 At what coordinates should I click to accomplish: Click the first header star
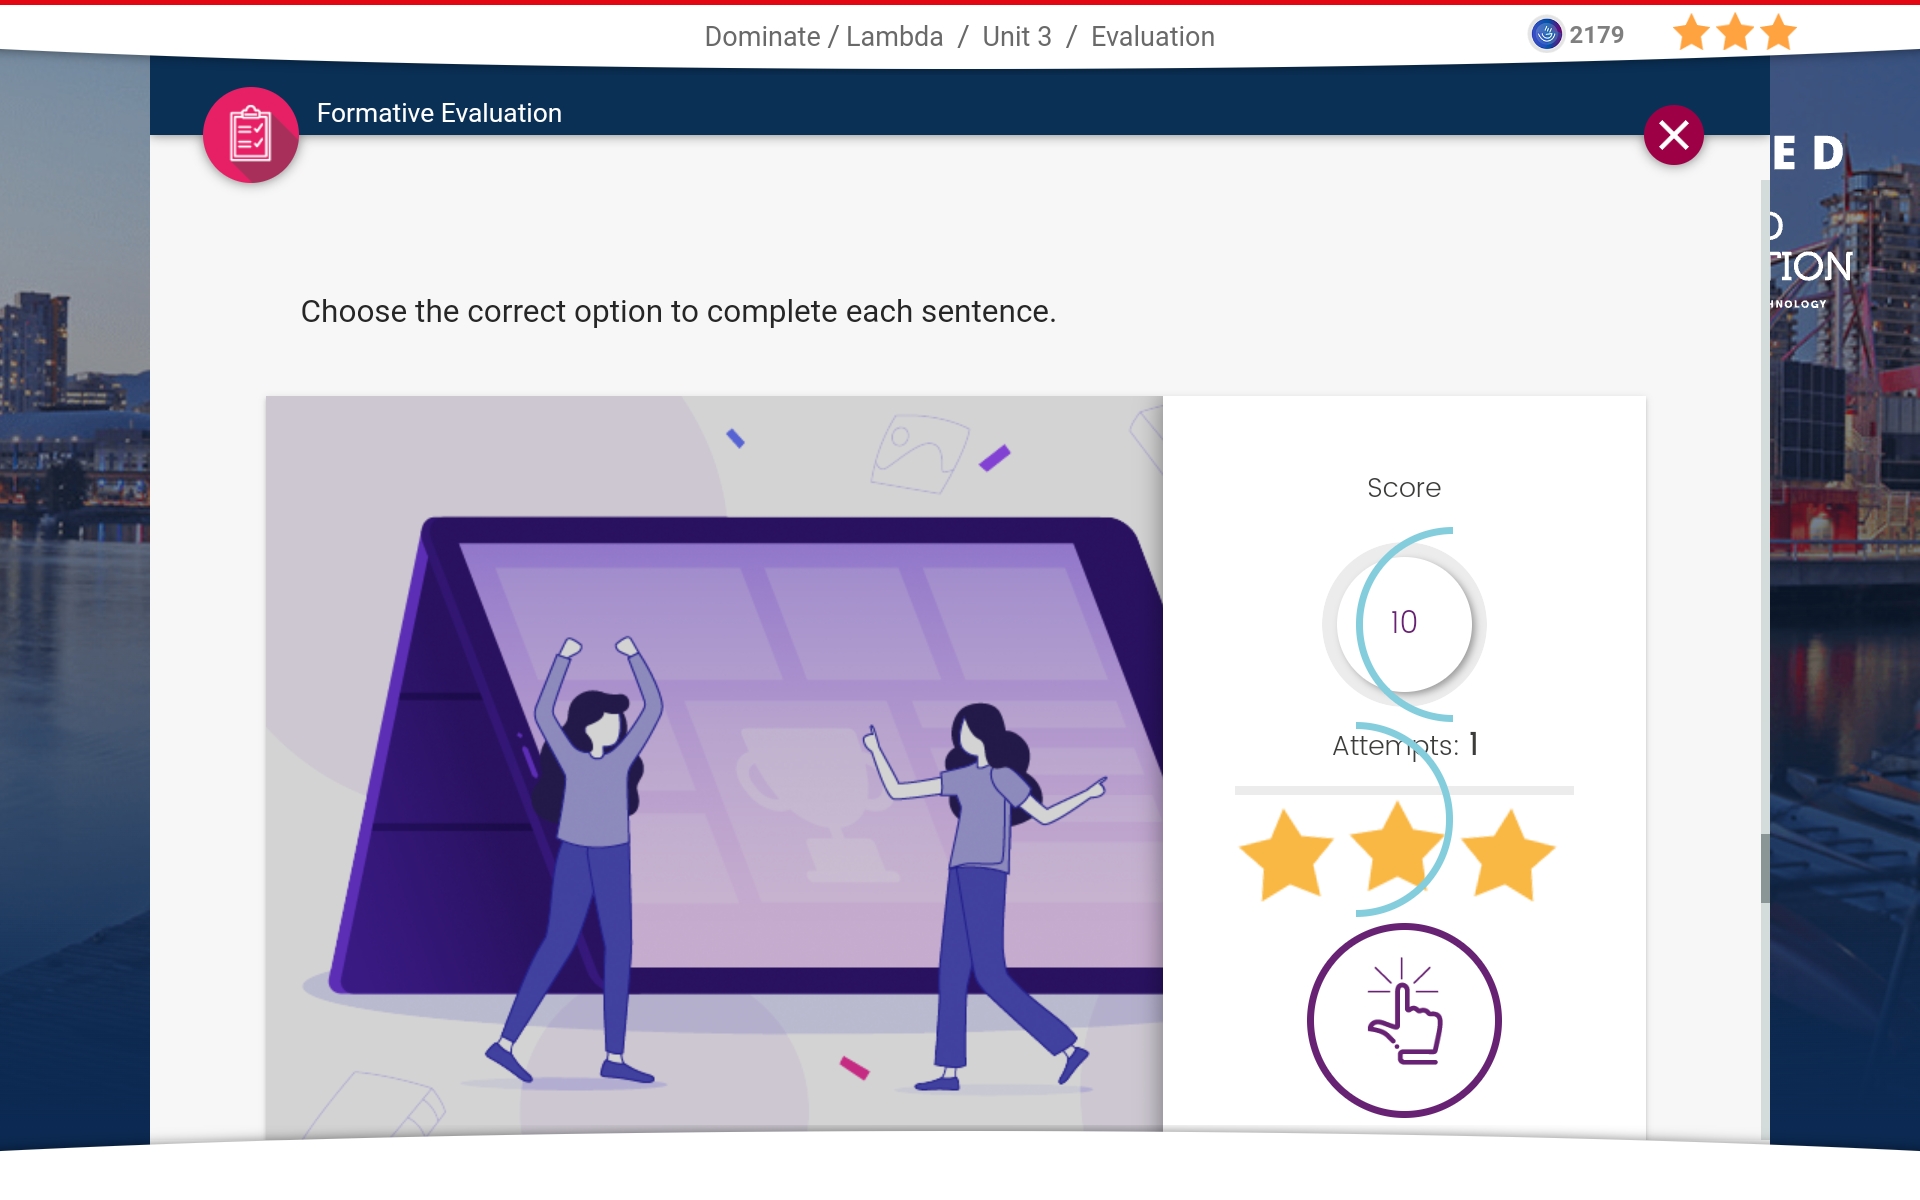(x=1691, y=34)
